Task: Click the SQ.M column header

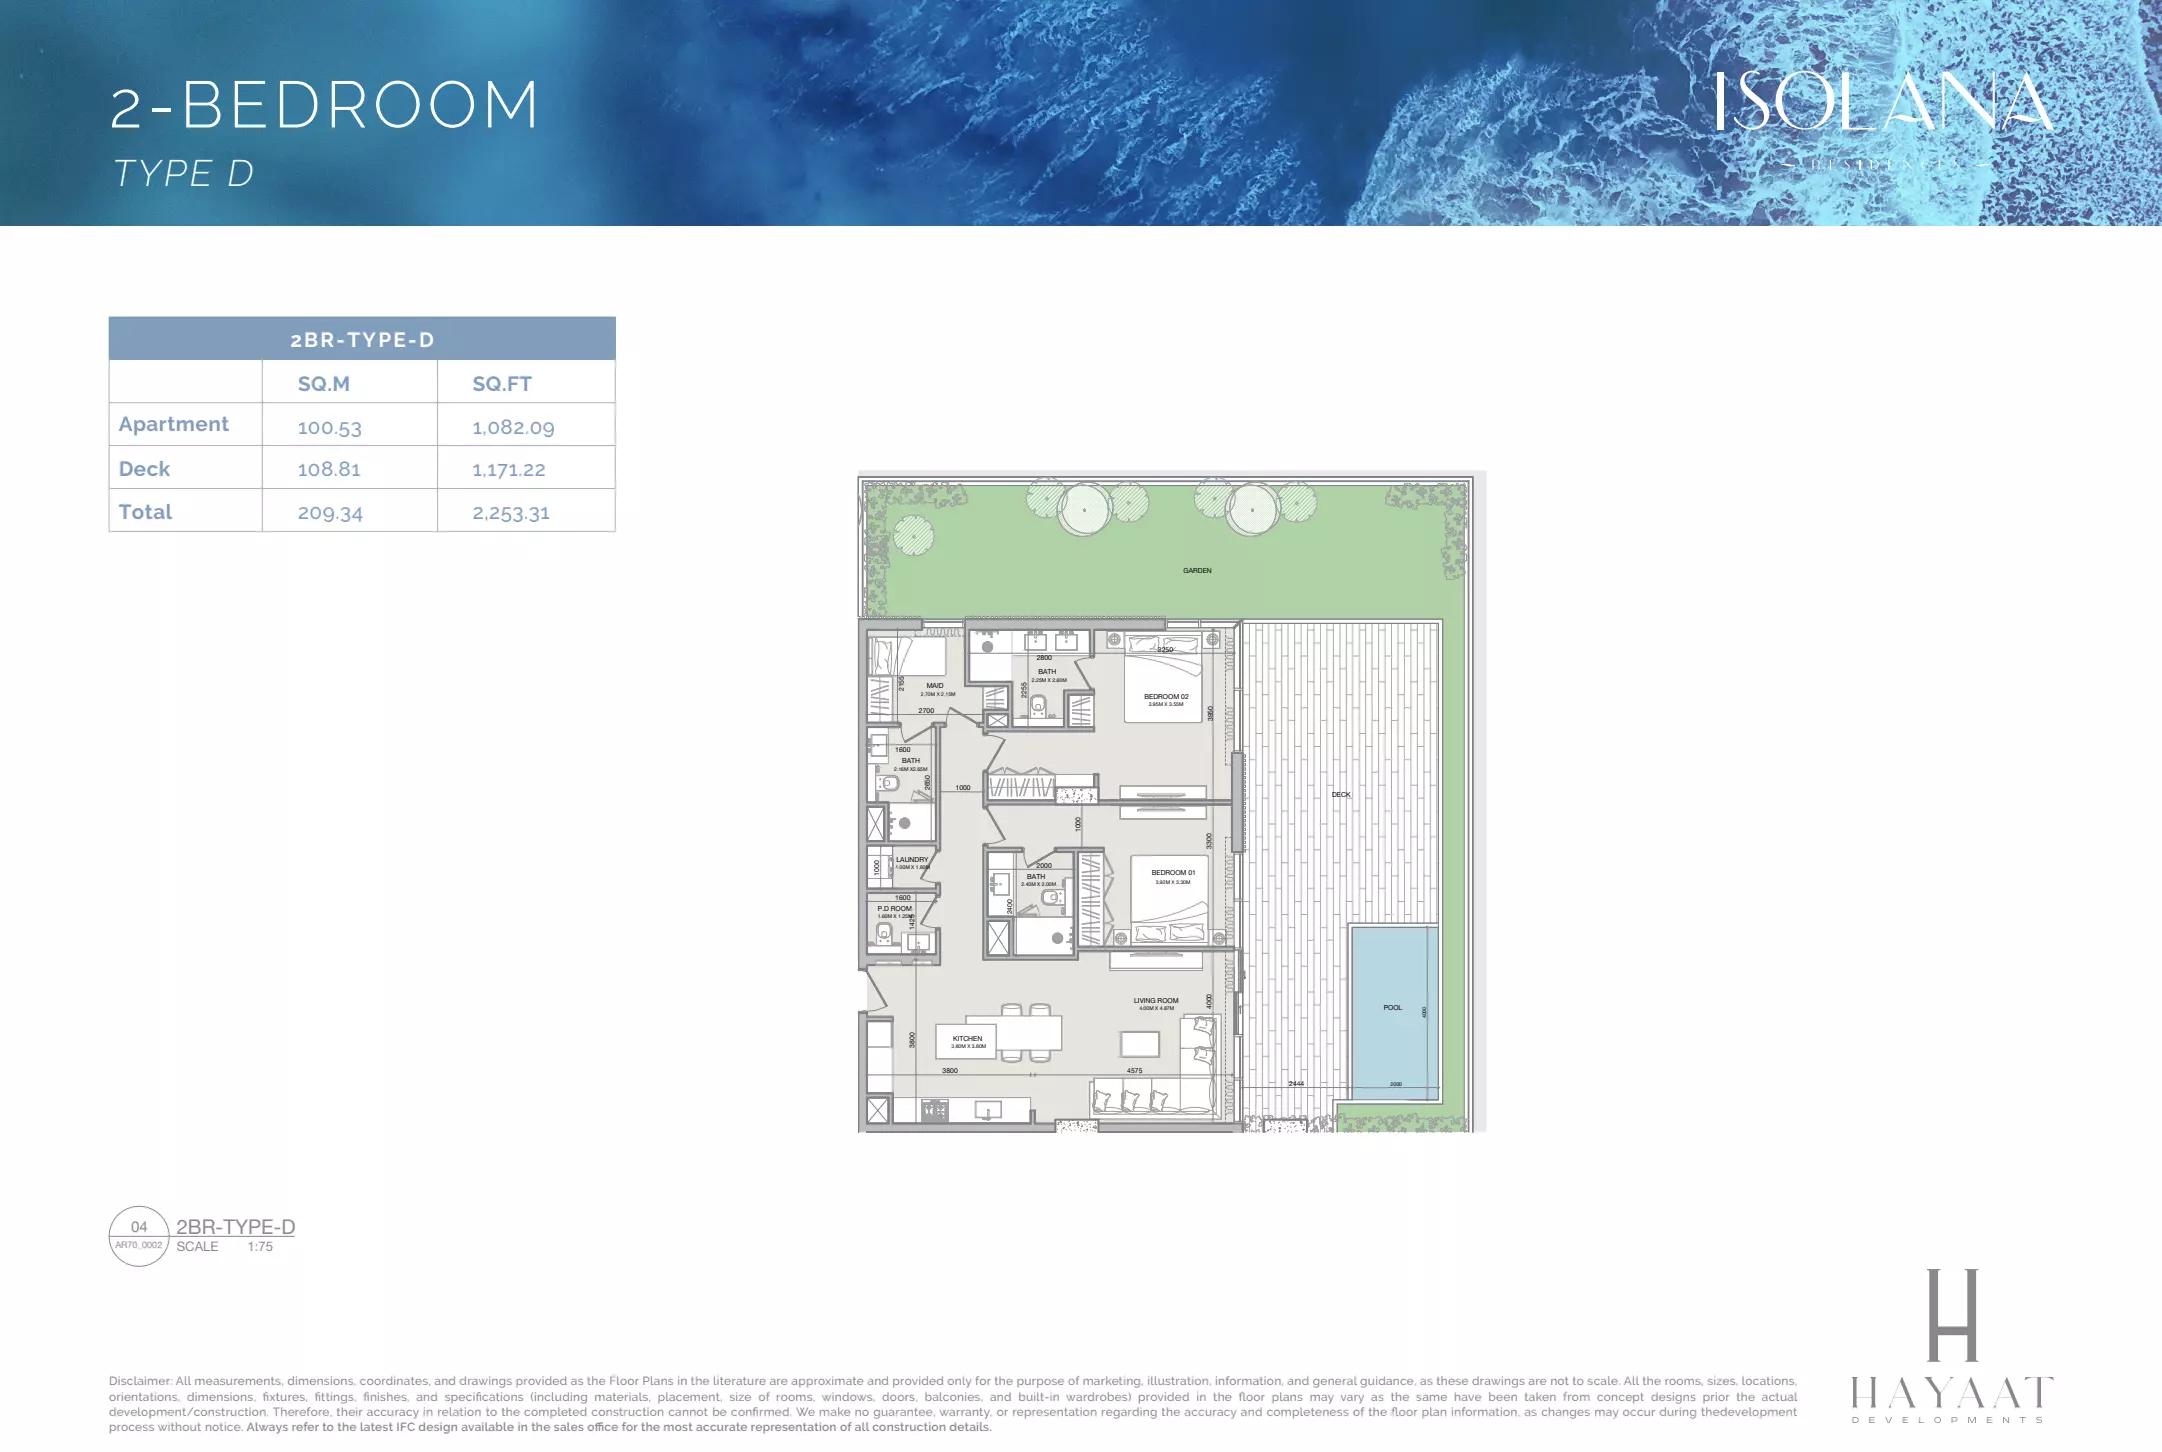Action: [324, 384]
